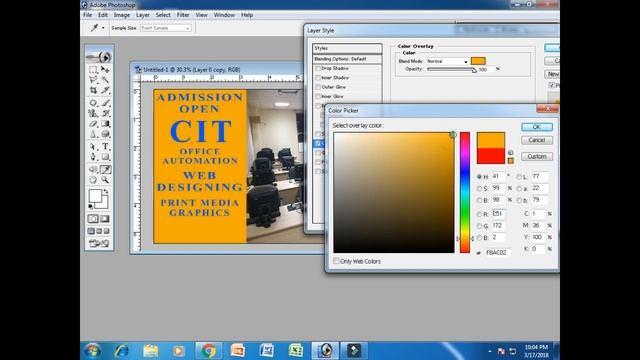The image size is (640, 360).
Task: Select Styles in Layer Style list
Action: [347, 48]
